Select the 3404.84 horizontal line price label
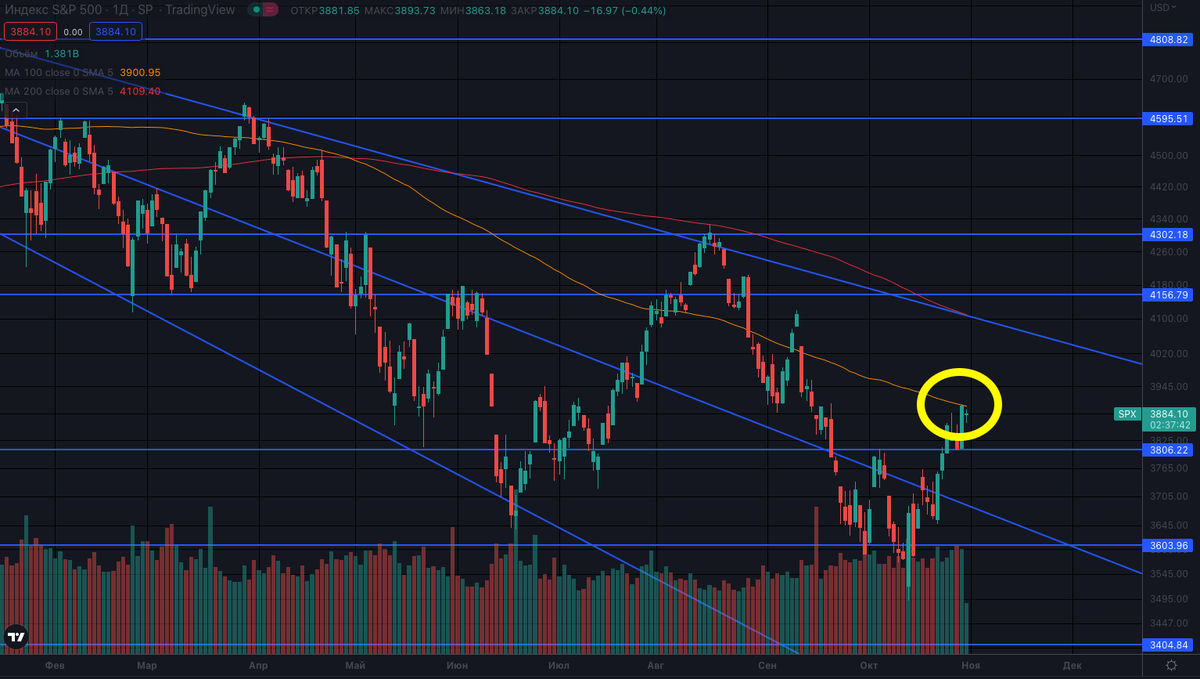Screen dimensions: 1200x679 click(x=1169, y=645)
